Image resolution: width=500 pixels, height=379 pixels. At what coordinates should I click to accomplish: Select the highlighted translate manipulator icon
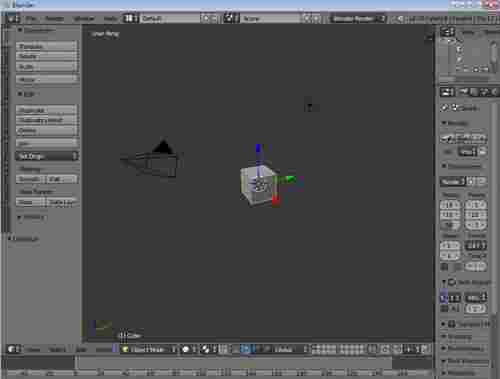click(x=245, y=349)
